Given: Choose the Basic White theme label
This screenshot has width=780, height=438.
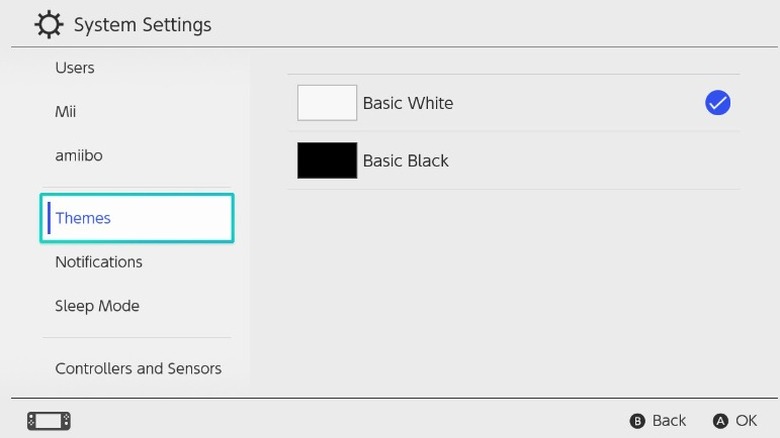Looking at the screenshot, I should 408,103.
